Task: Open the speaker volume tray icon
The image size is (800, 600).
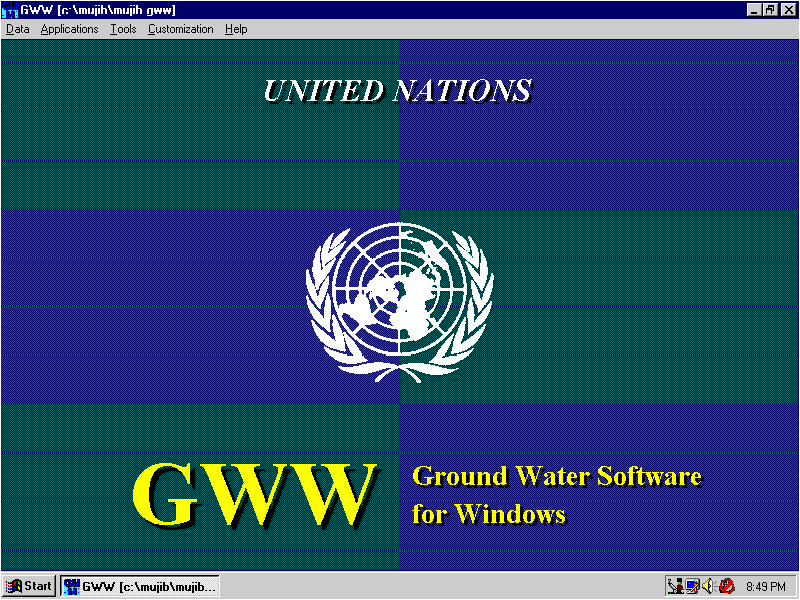Action: (708, 586)
